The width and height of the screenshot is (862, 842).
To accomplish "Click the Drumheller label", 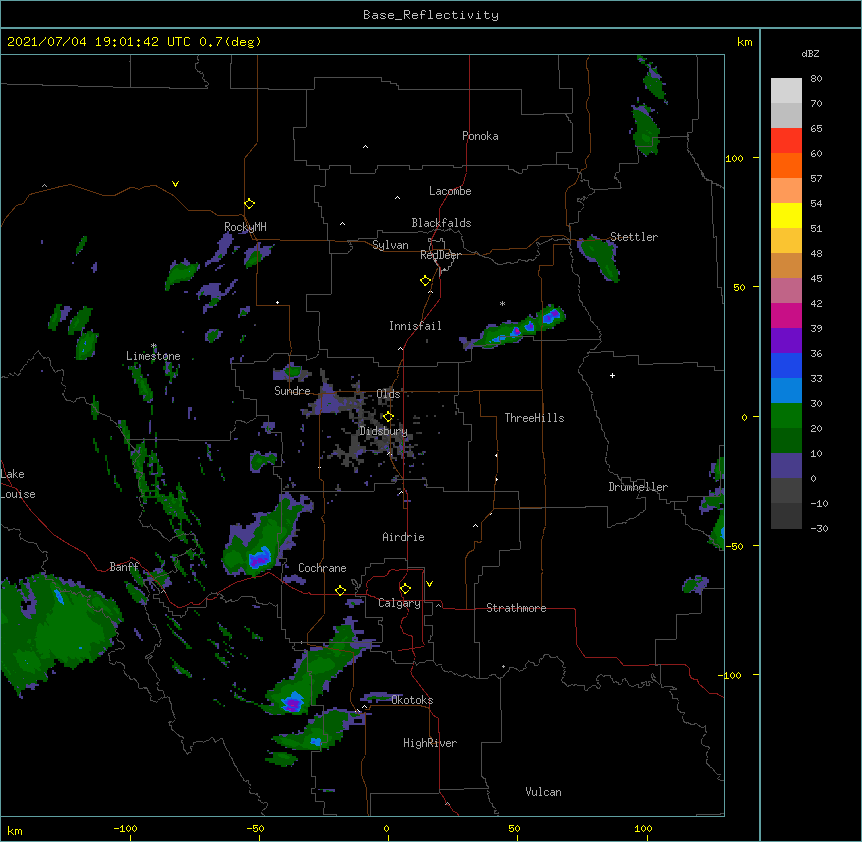I will (638, 487).
